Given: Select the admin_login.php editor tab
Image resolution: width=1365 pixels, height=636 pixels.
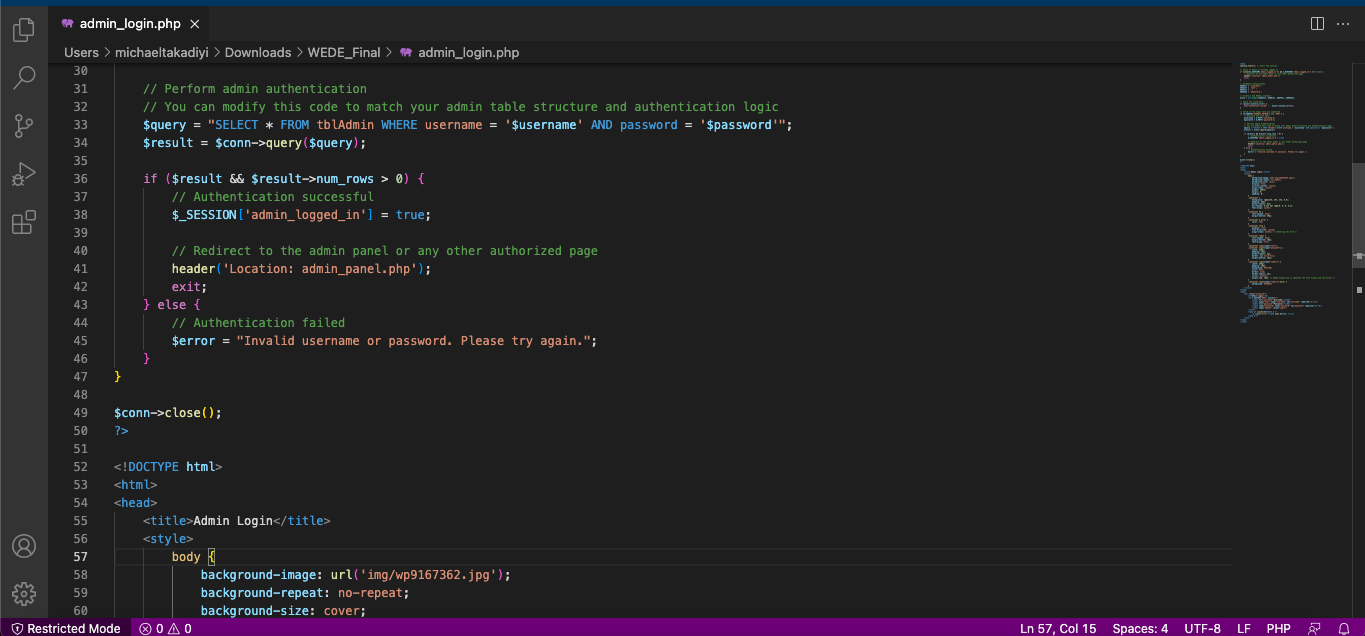Looking at the screenshot, I should pos(129,24).
